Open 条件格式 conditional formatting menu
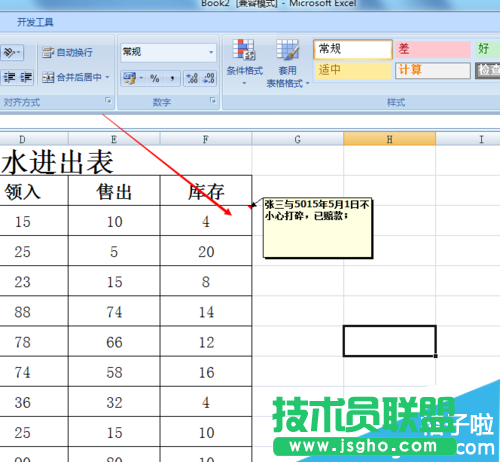 point(245,62)
